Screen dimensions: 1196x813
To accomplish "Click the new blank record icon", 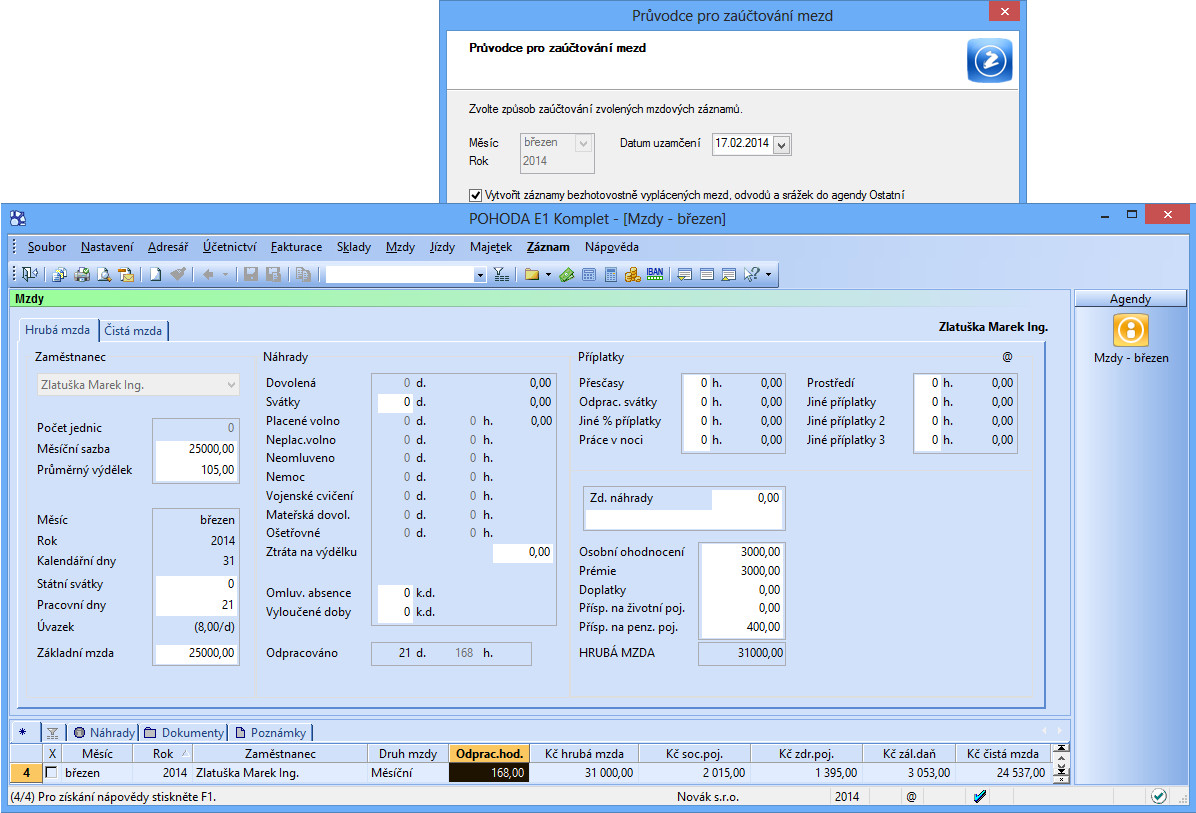I will [x=156, y=275].
